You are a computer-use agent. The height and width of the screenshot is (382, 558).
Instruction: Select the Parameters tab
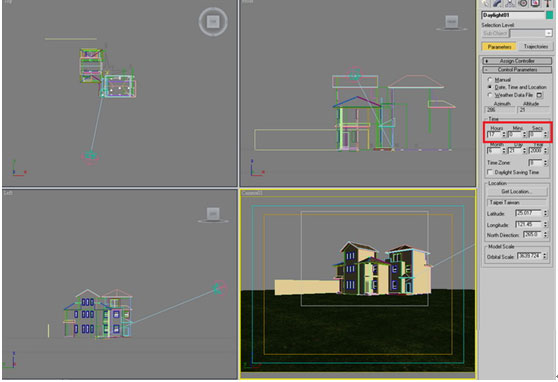point(499,47)
